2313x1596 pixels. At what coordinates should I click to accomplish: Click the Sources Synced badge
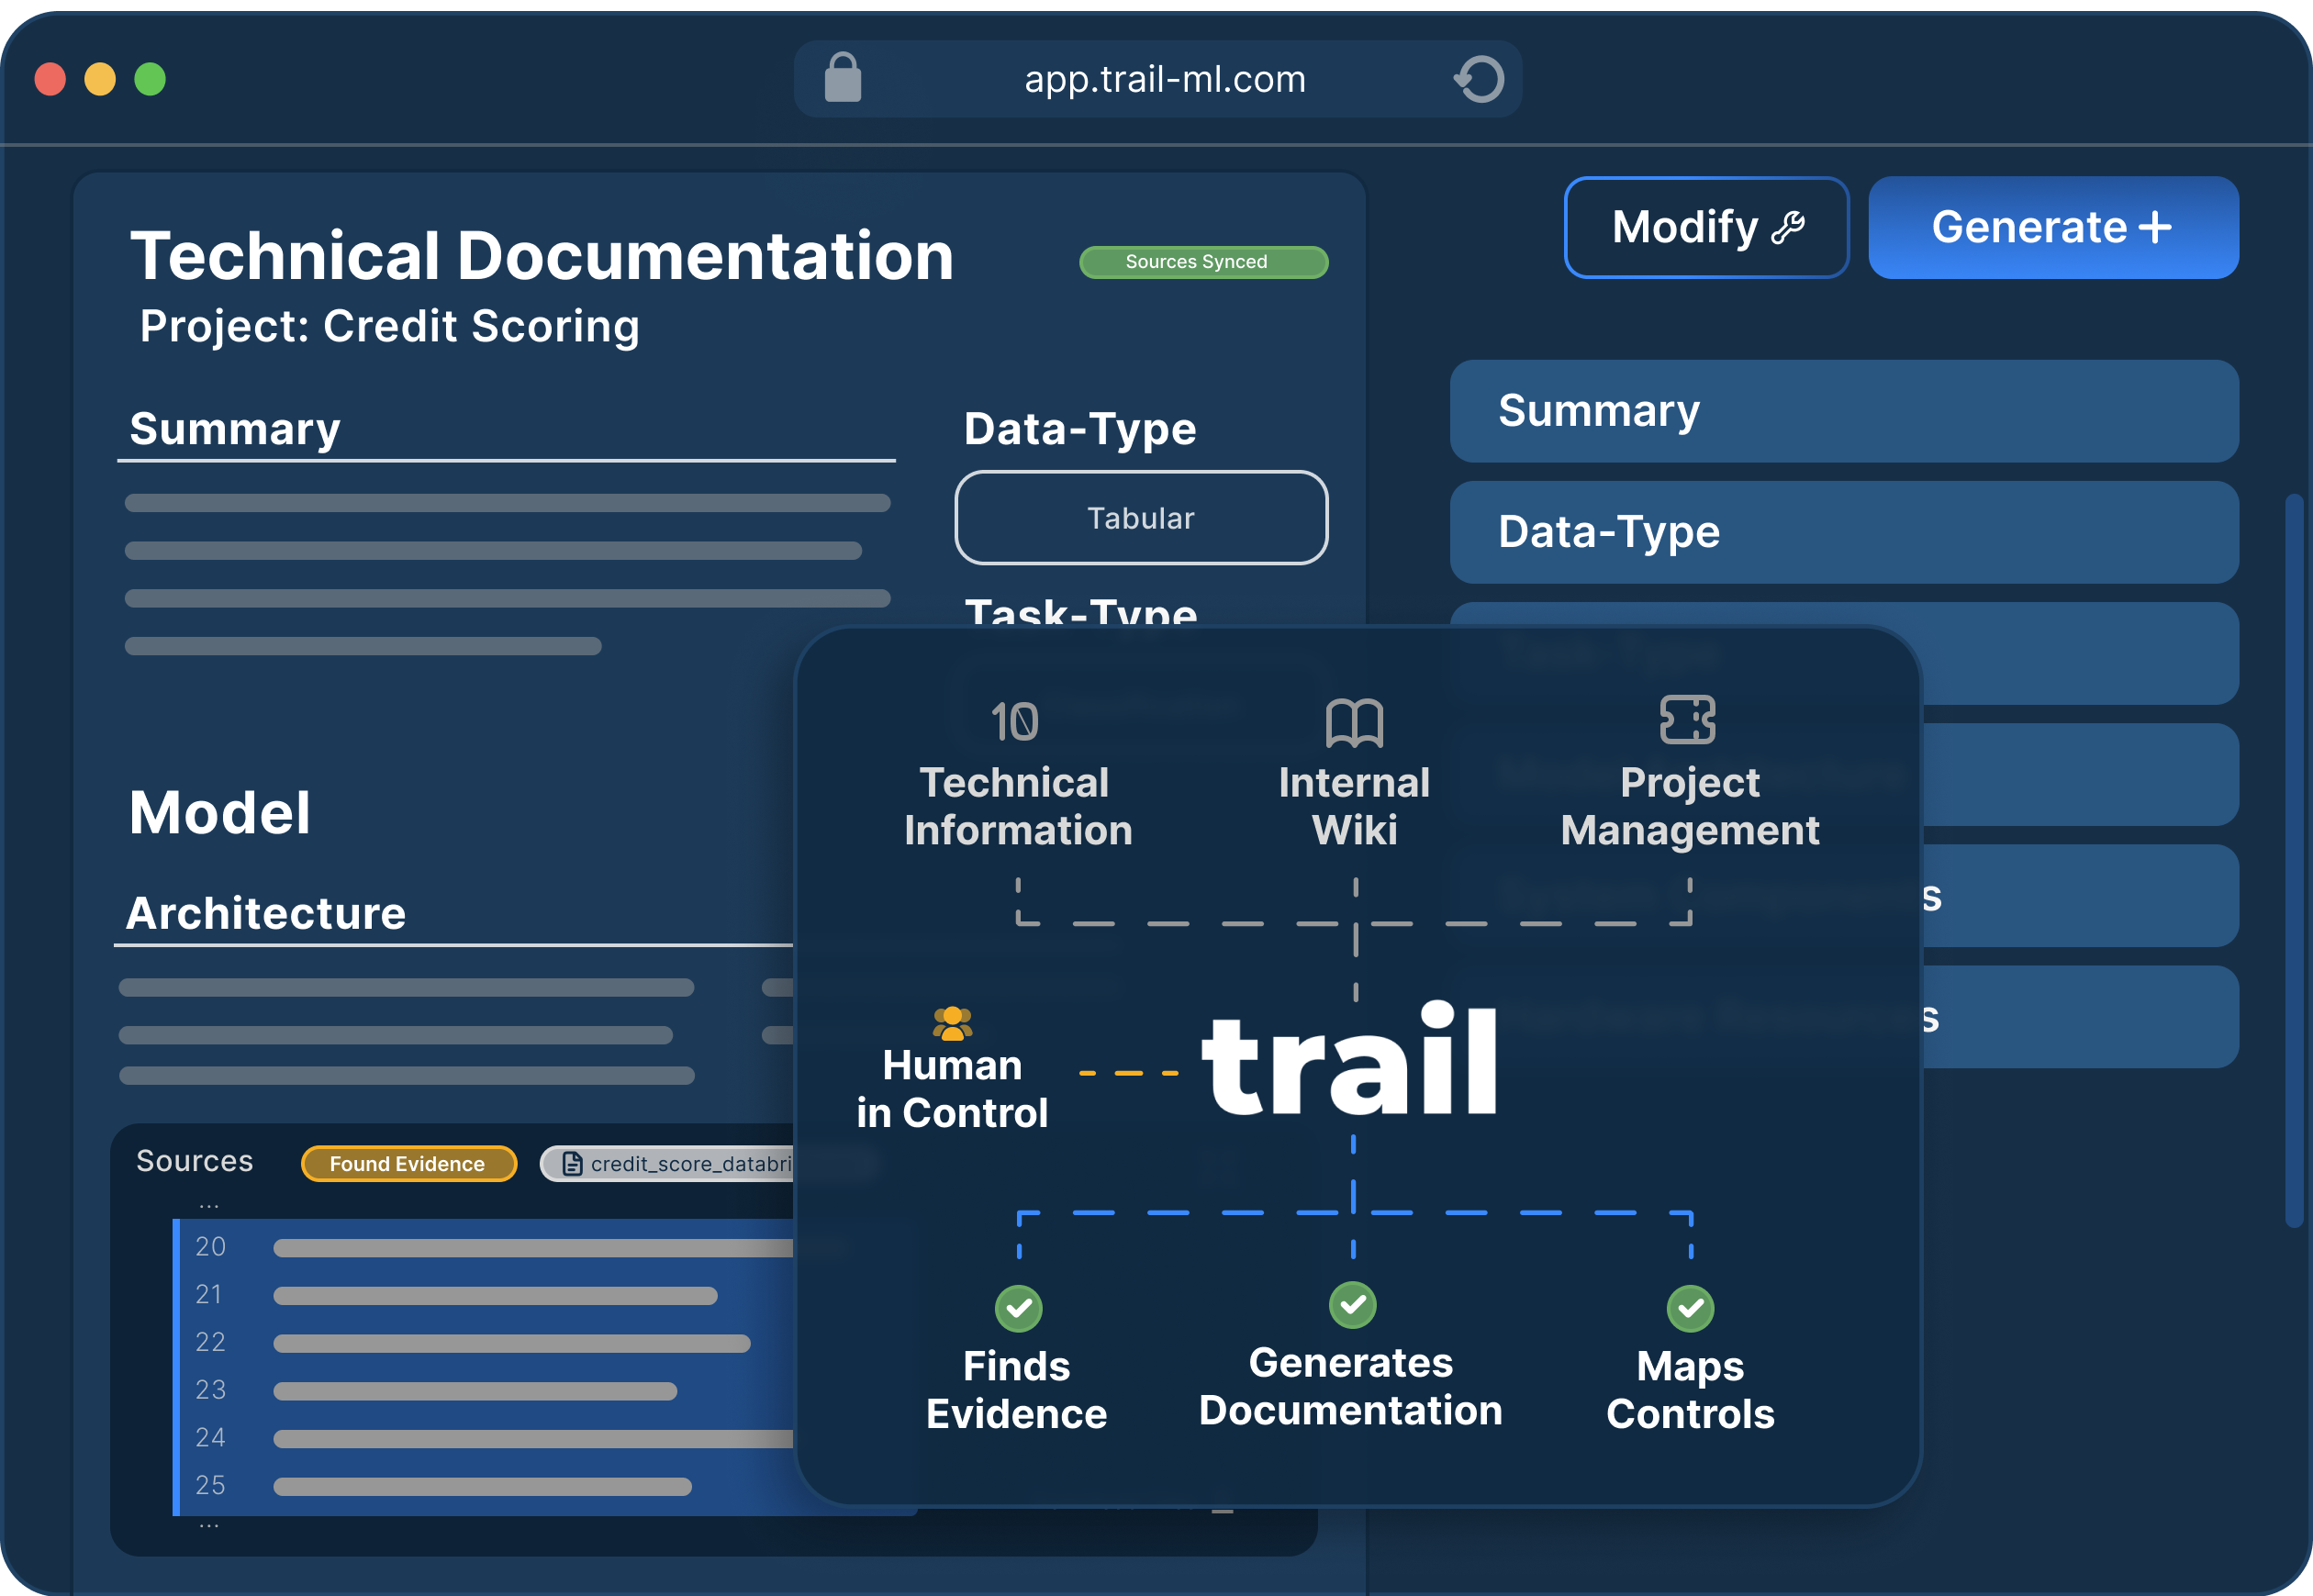pos(1203,262)
